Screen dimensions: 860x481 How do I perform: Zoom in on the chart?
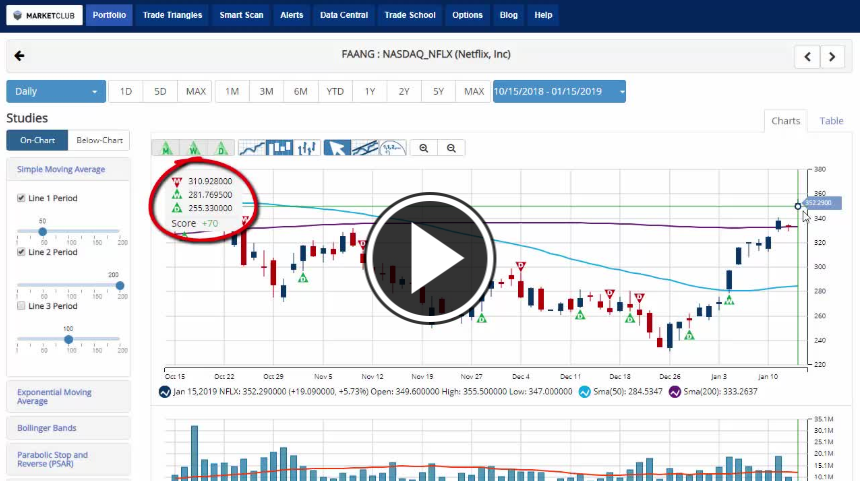coord(424,148)
